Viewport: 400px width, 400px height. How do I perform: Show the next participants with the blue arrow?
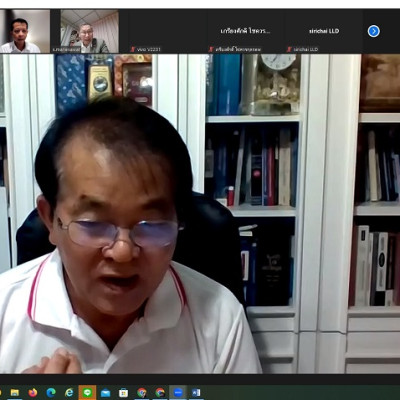(x=373, y=31)
